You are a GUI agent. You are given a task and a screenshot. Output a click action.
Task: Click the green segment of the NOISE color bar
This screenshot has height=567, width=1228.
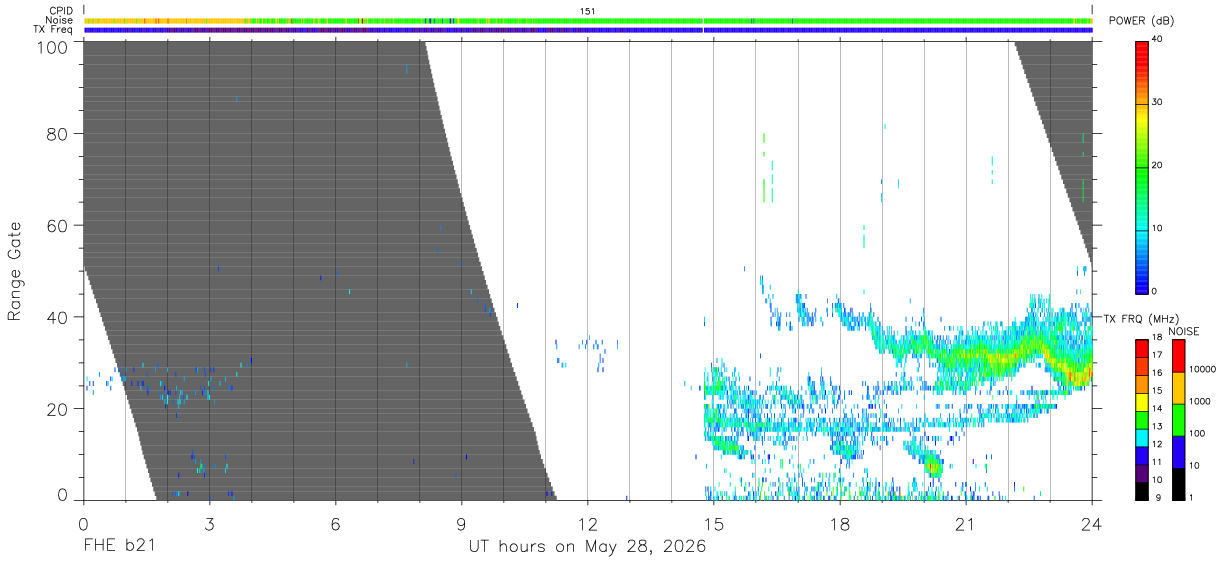1178,419
